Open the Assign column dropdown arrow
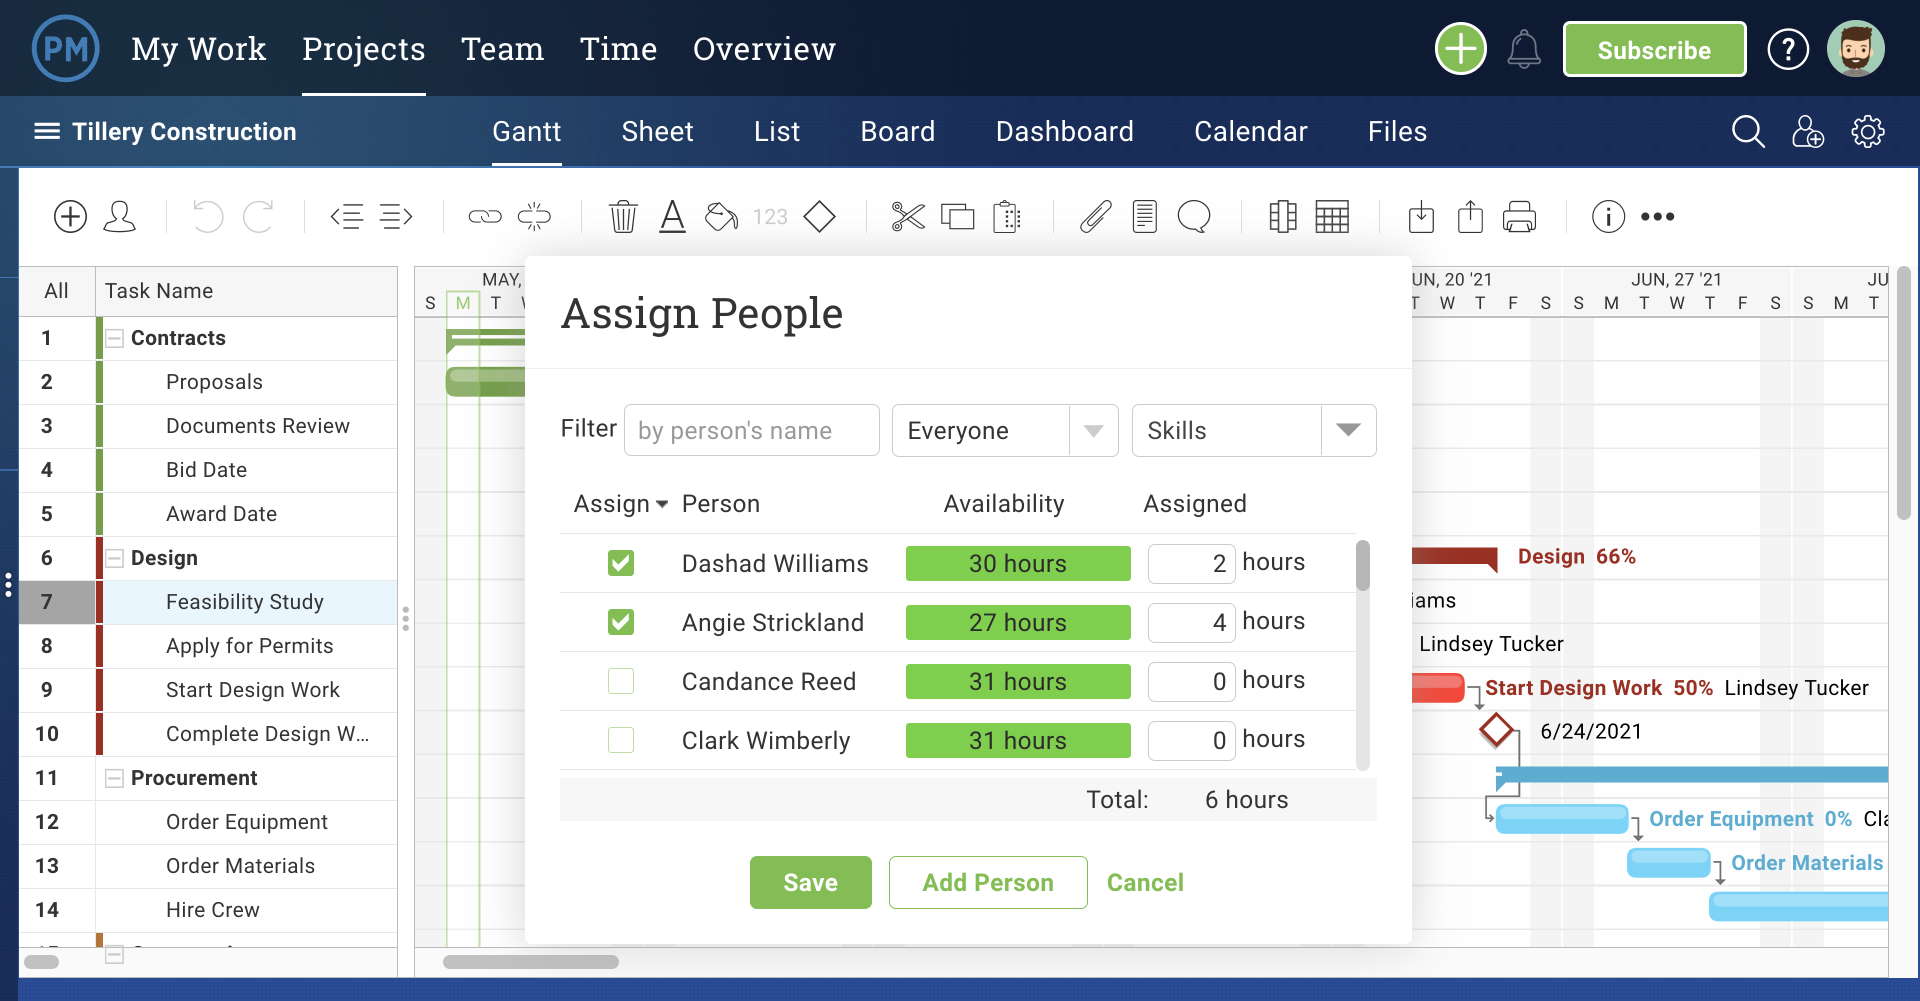 click(662, 505)
